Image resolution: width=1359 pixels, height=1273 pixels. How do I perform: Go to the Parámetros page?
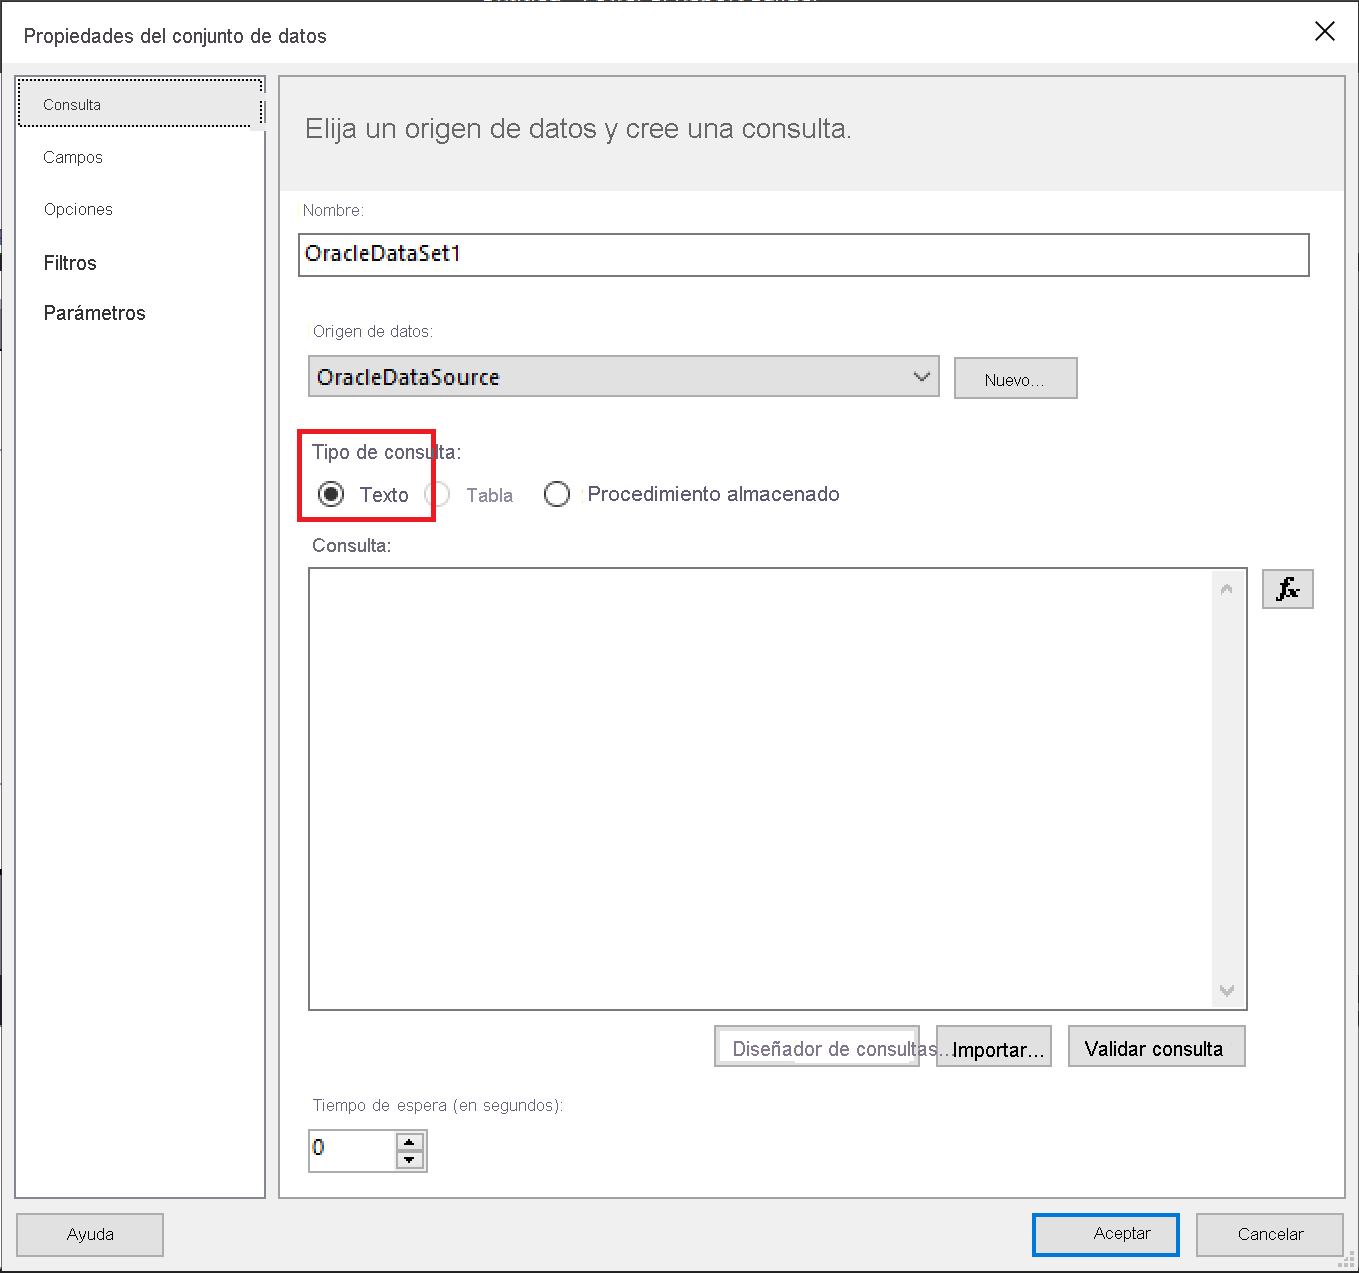click(x=95, y=313)
